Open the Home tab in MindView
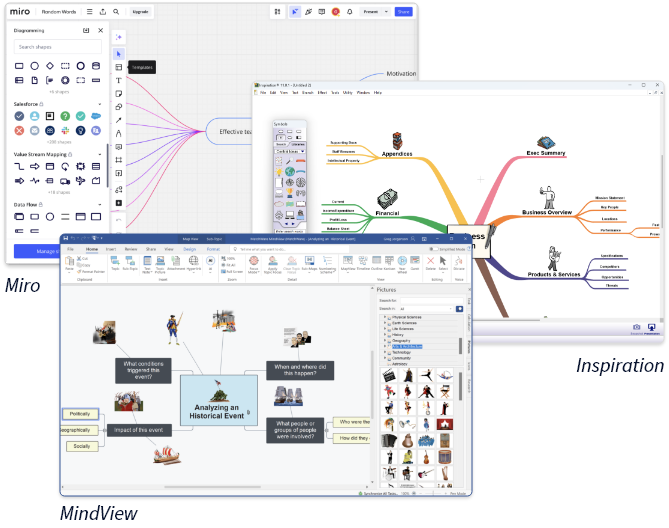 [92, 249]
